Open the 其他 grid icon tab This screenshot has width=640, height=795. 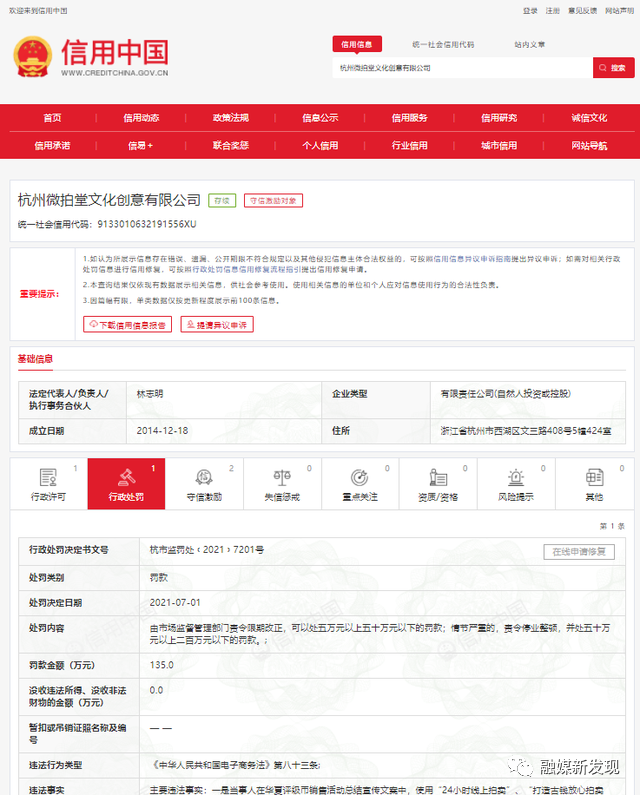click(594, 484)
